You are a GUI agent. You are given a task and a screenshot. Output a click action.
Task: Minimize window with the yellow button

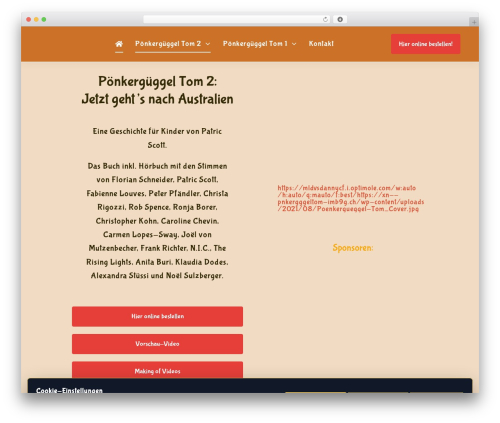pyautogui.click(x=36, y=19)
